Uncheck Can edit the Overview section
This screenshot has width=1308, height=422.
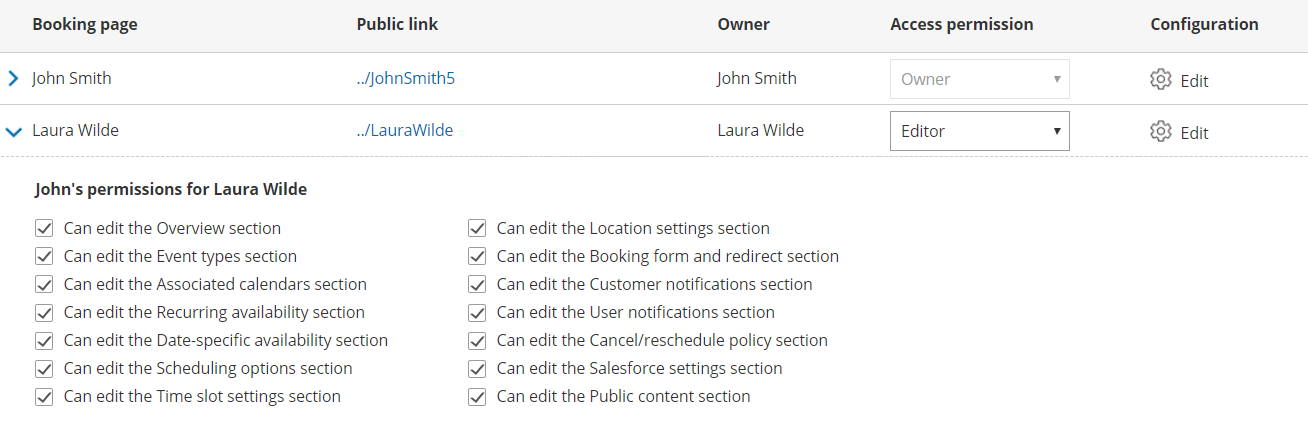(44, 229)
